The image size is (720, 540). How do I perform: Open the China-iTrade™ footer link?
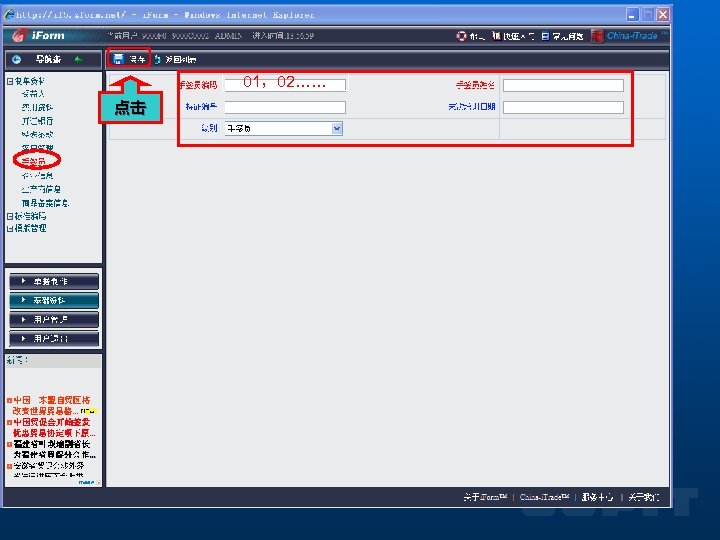(x=545, y=497)
